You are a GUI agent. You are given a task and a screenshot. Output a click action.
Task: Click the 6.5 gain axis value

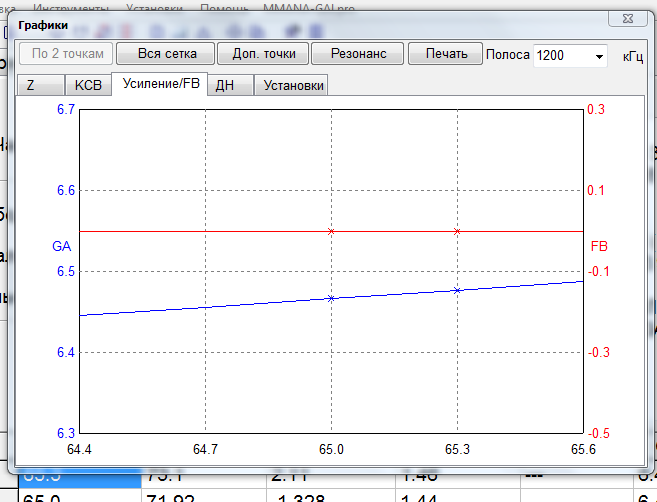pyautogui.click(x=66, y=271)
